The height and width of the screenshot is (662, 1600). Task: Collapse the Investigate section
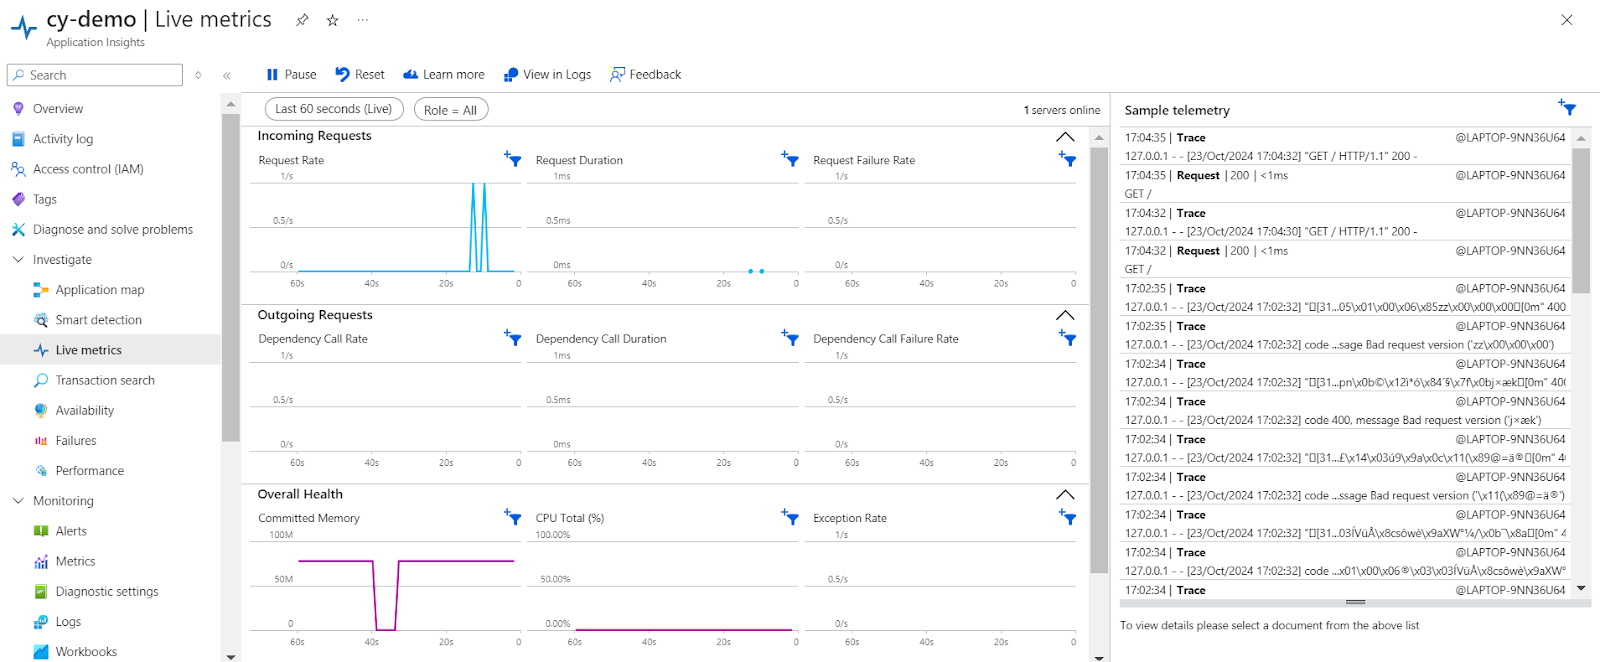tap(18, 259)
